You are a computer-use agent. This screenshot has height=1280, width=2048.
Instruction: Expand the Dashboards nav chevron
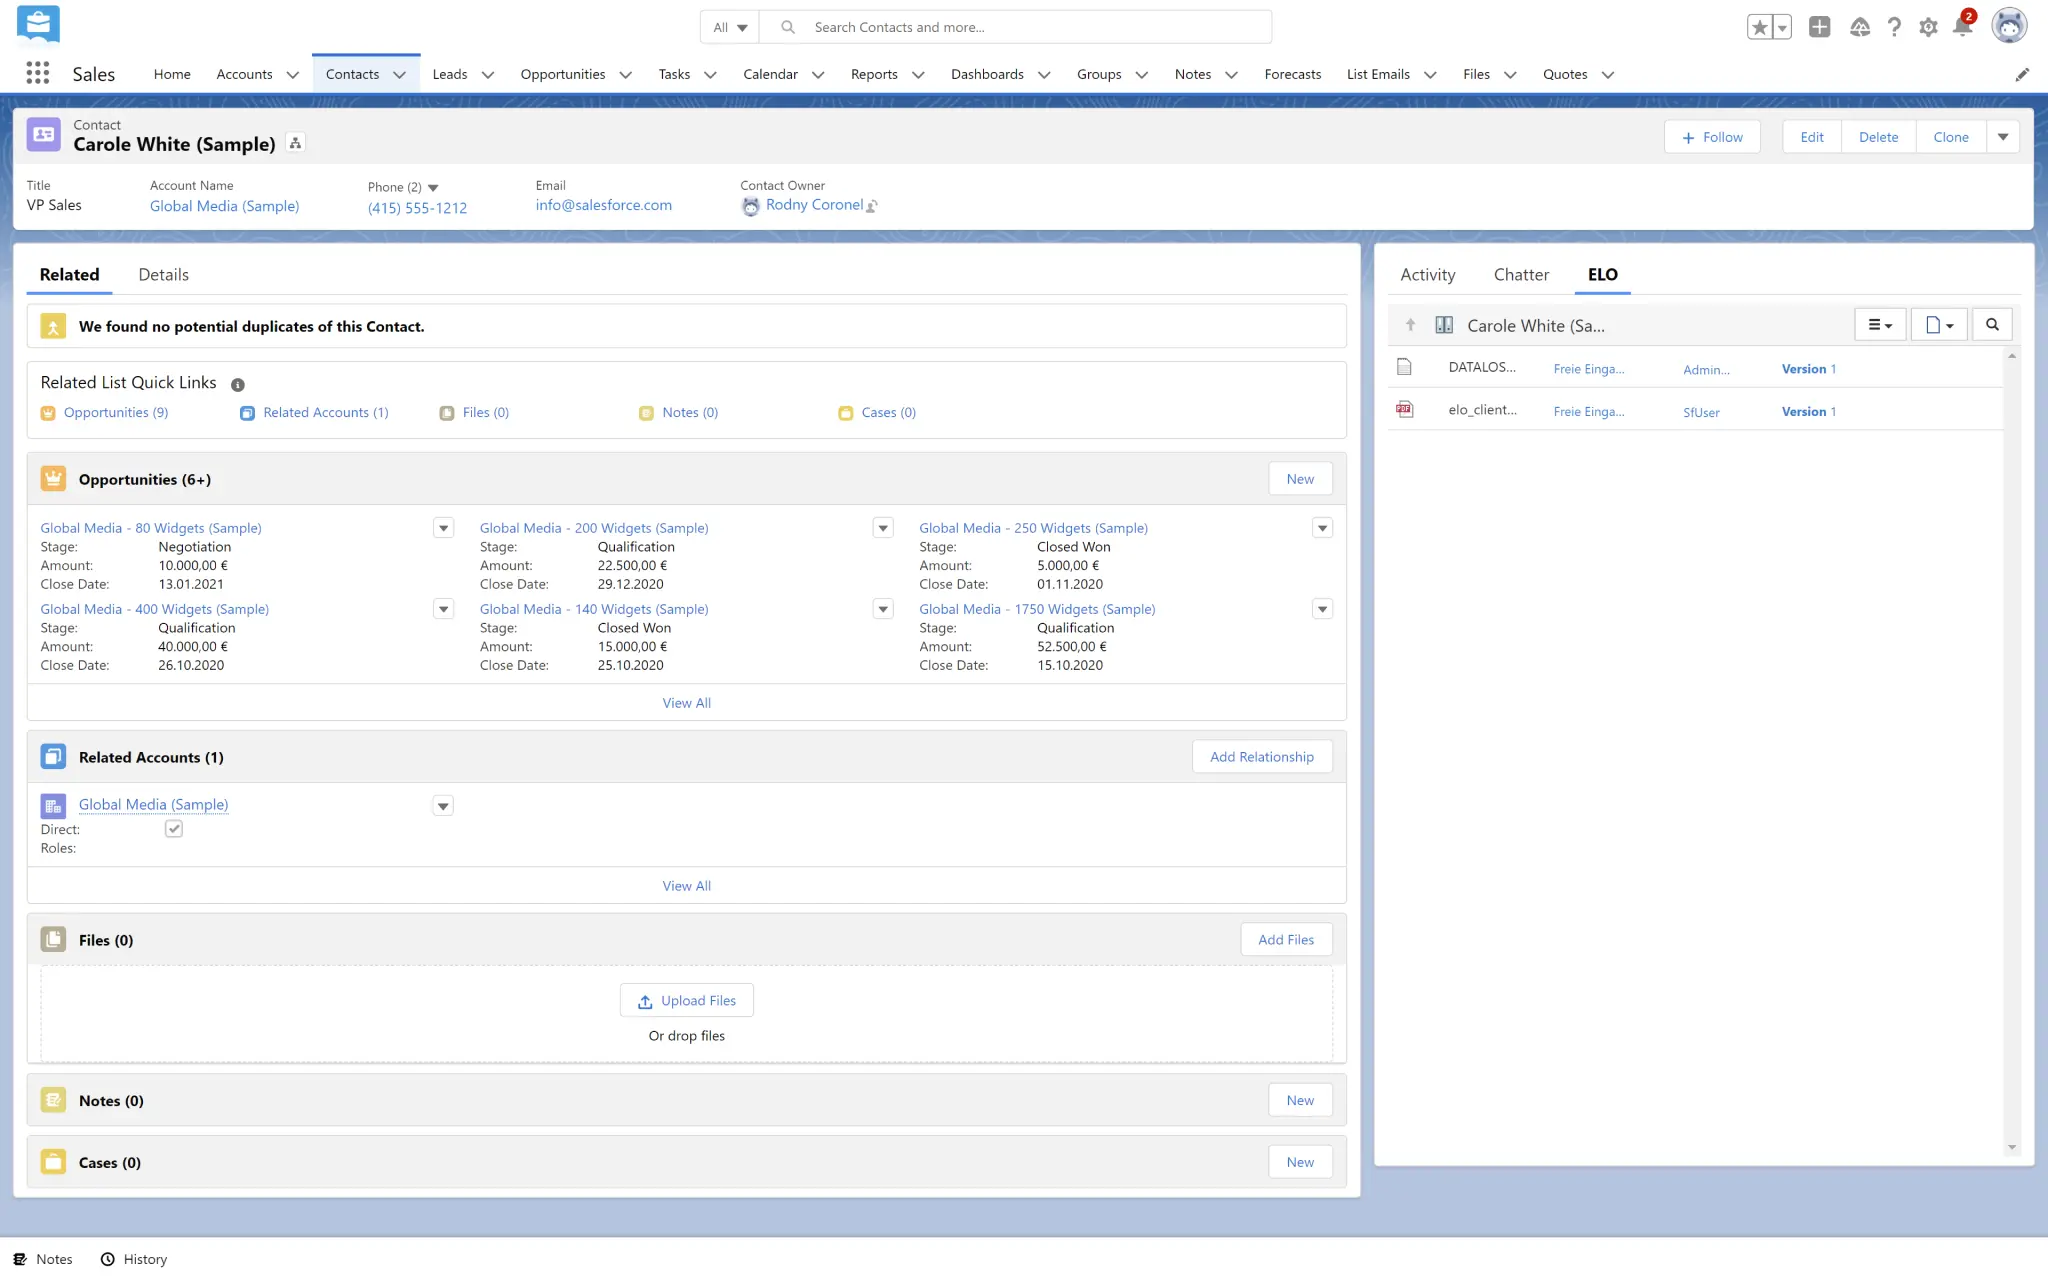pos(1044,75)
